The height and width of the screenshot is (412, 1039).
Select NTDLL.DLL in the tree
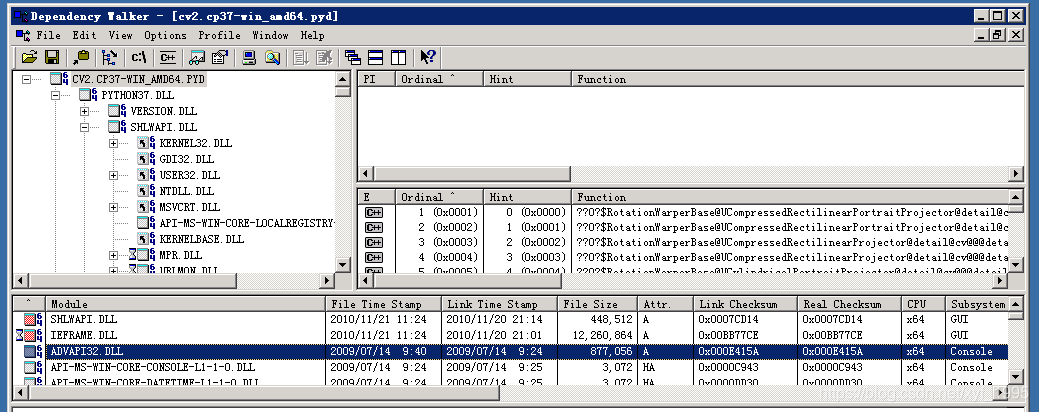tap(187, 191)
